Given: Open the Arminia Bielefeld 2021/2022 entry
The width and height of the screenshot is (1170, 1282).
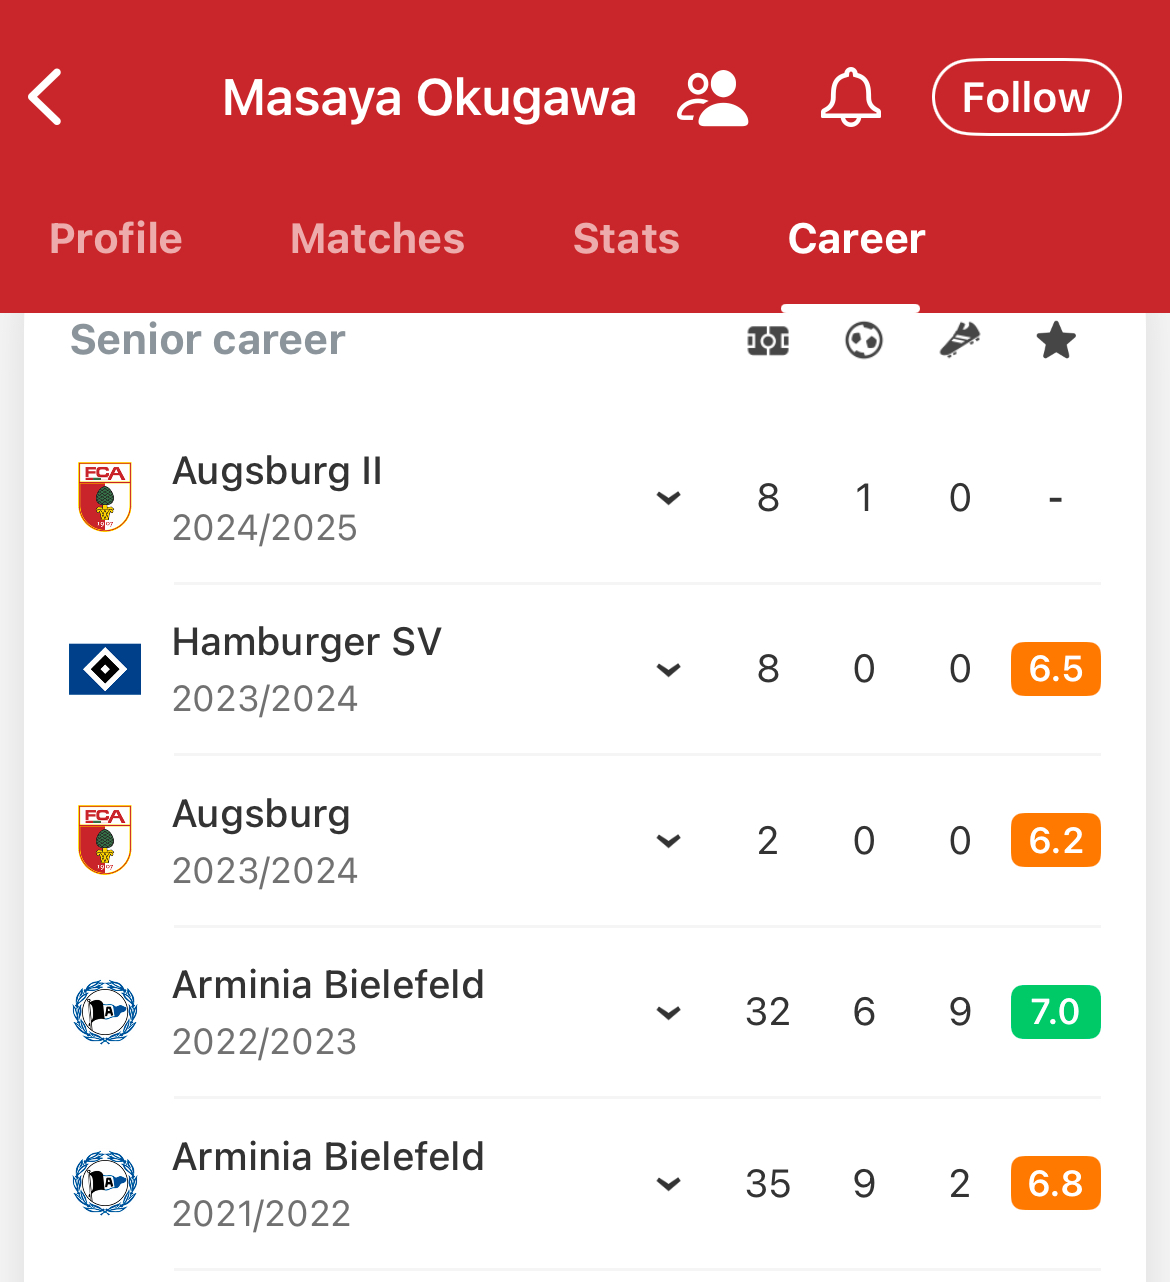Looking at the screenshot, I should pyautogui.click(x=668, y=1184).
